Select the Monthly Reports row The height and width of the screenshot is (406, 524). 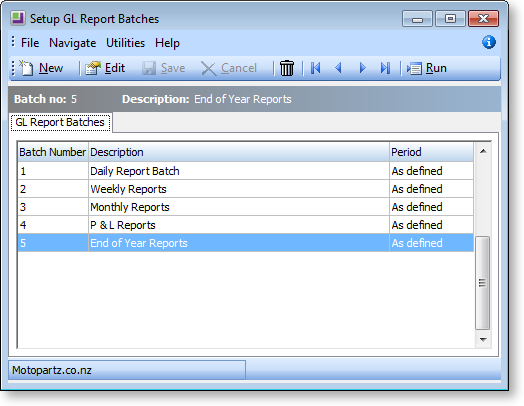click(246, 207)
